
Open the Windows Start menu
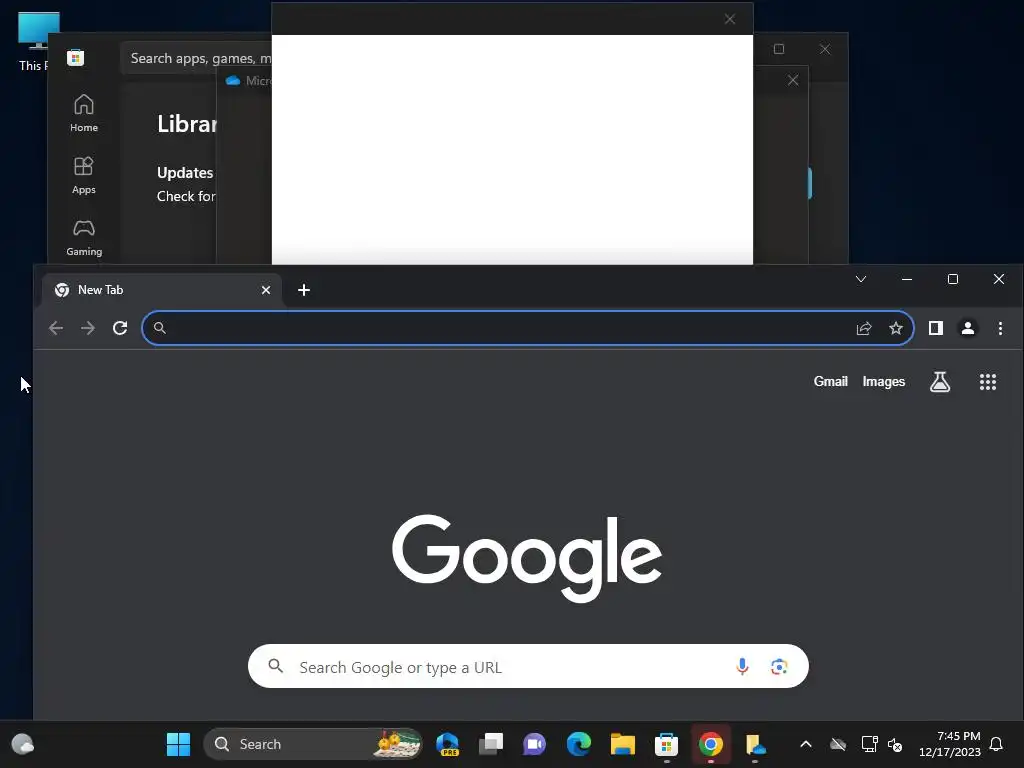(x=178, y=744)
